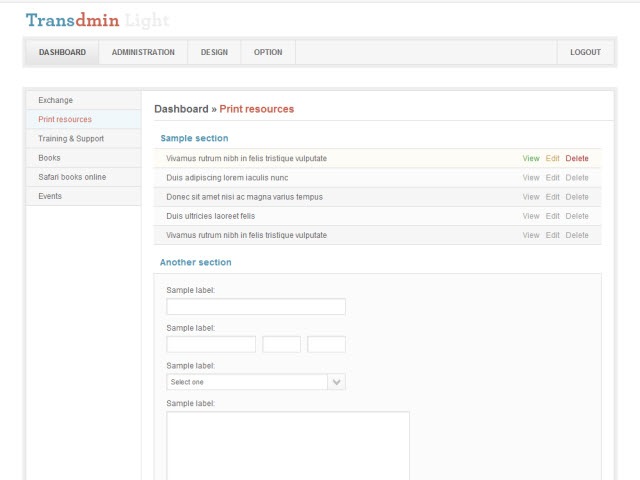640x480 pixels.
Task: Click inside the large text area
Action: 288,445
